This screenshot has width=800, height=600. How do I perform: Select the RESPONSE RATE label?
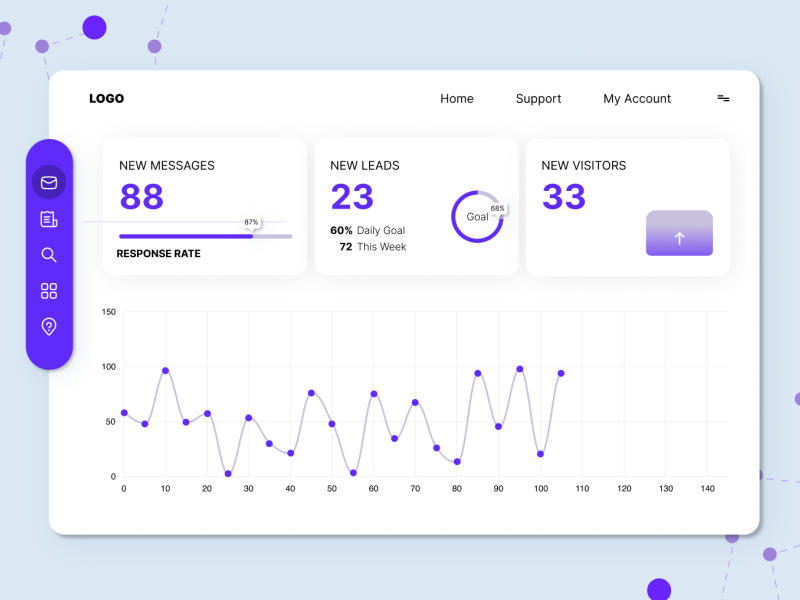pyautogui.click(x=158, y=254)
